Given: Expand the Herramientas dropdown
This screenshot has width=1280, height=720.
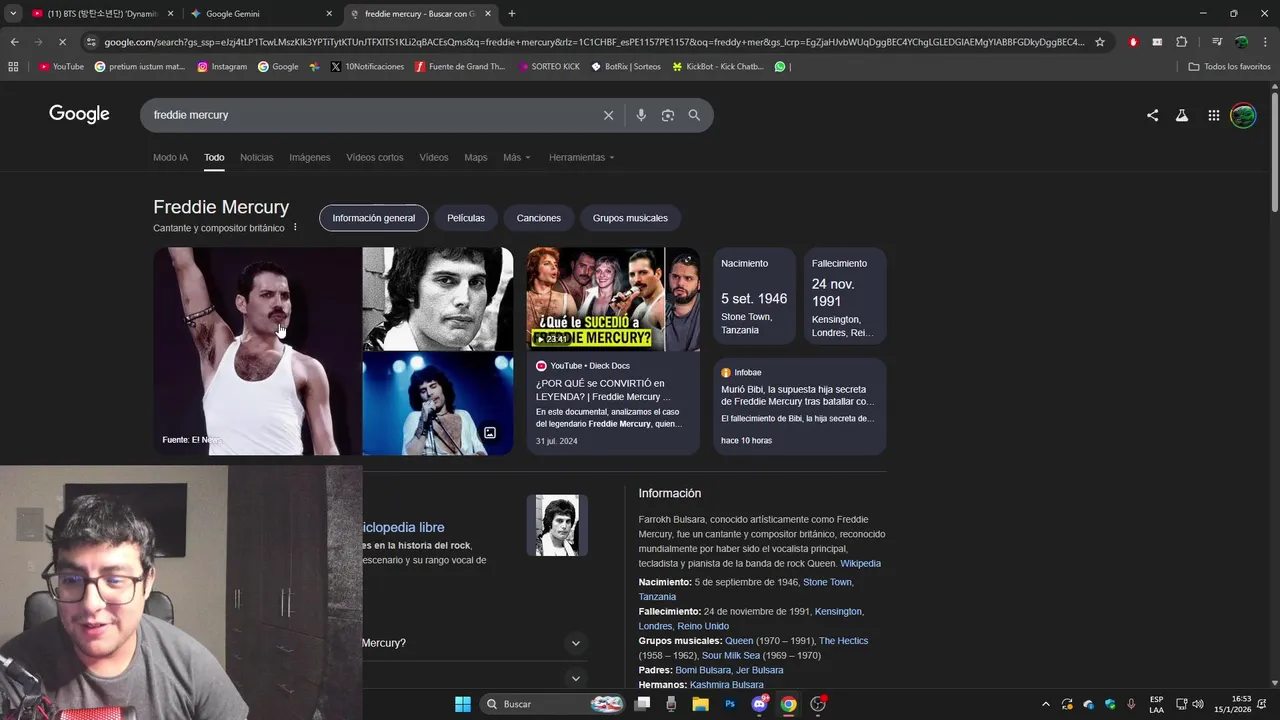Looking at the screenshot, I should (x=582, y=157).
